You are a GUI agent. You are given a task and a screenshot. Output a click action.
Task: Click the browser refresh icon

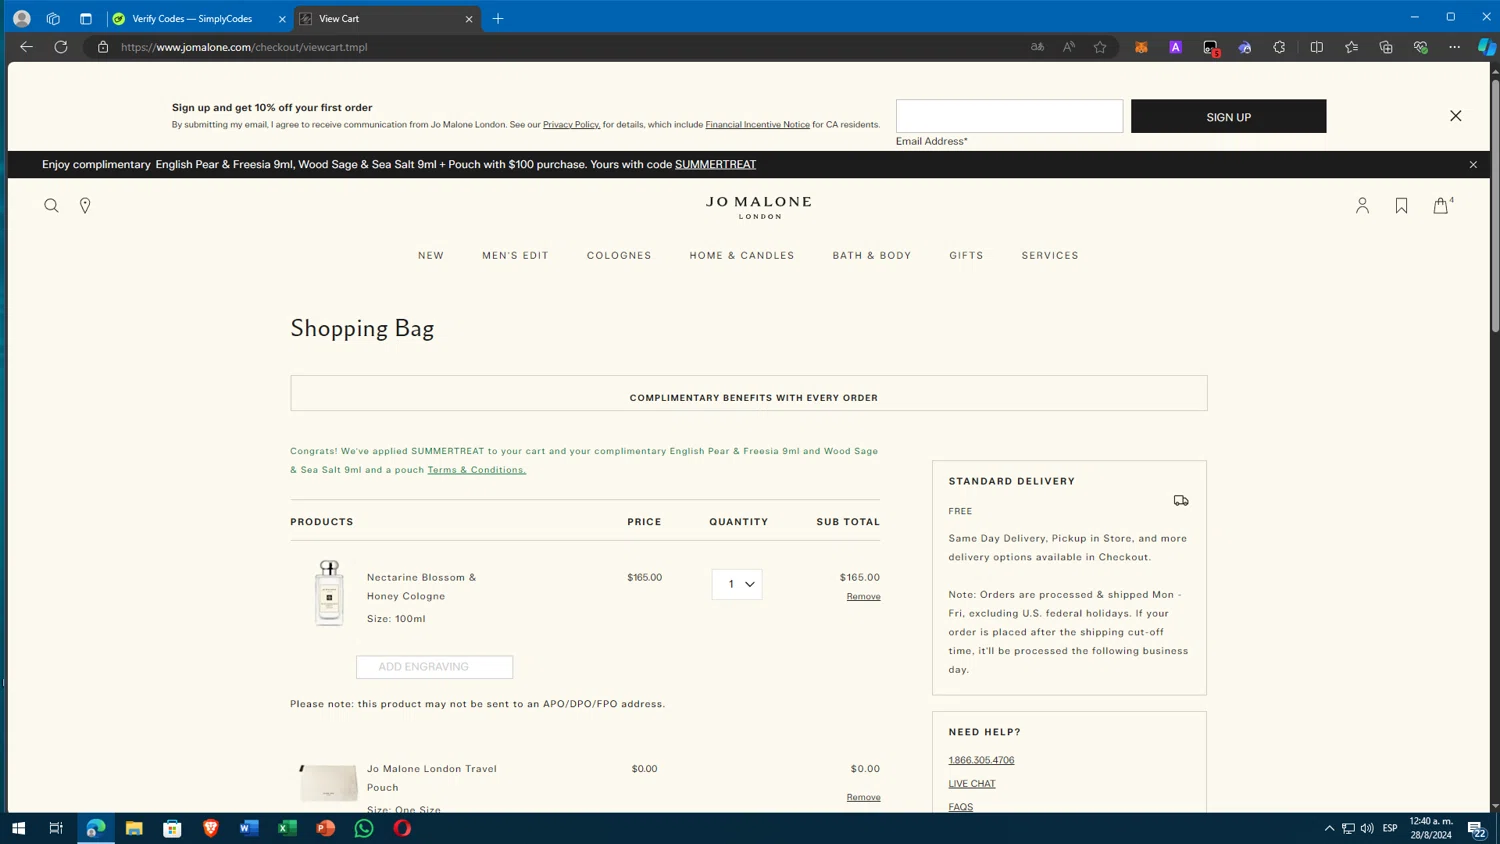[x=61, y=47]
